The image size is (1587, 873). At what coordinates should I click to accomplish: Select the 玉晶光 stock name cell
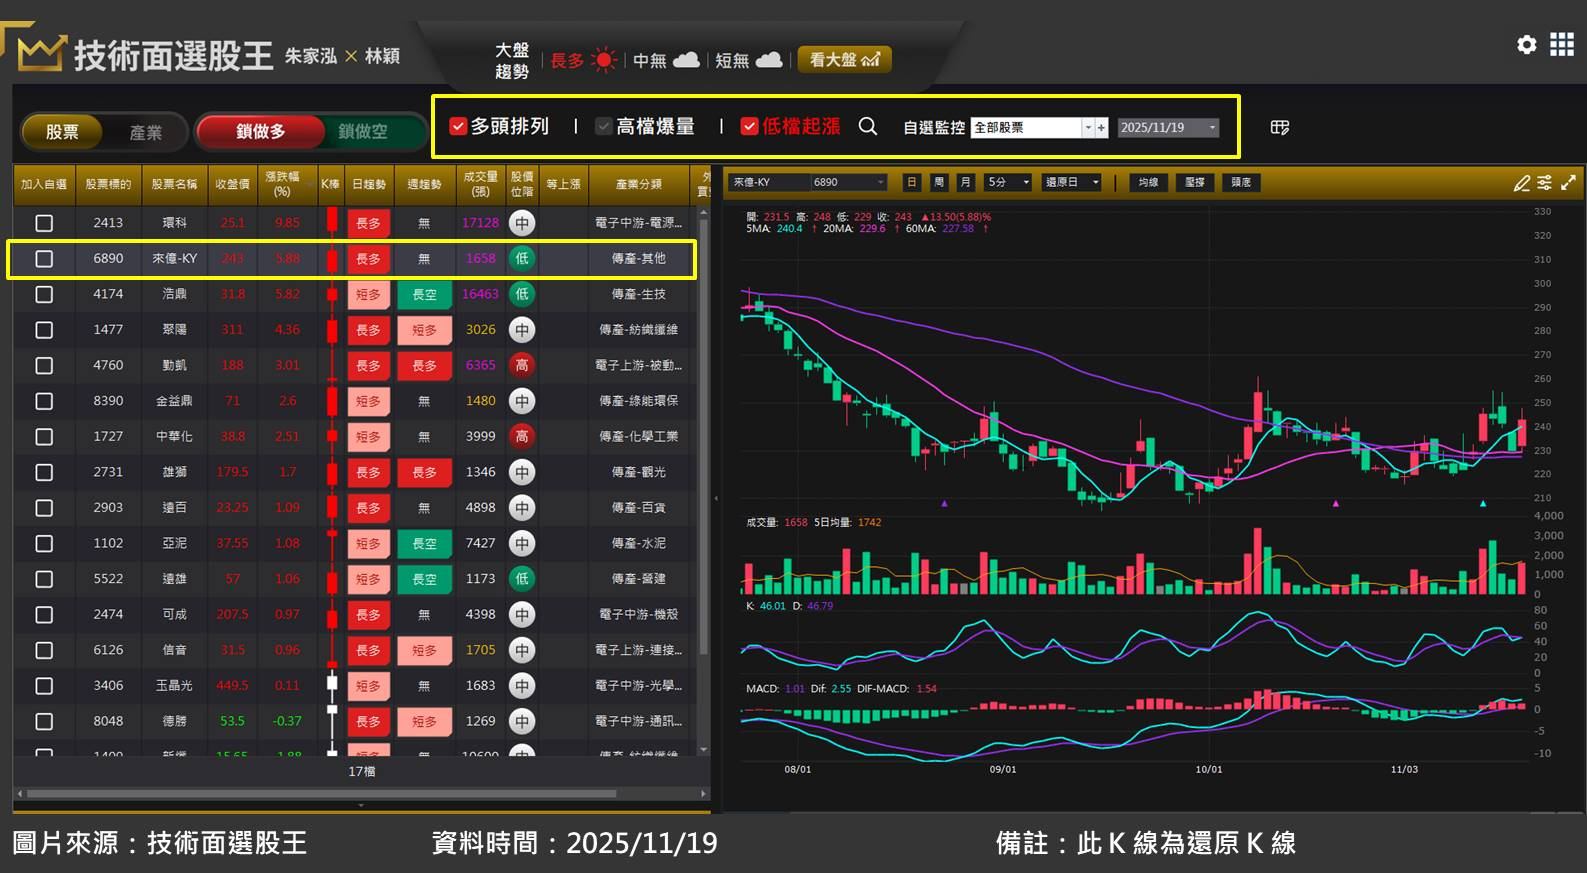[174, 686]
